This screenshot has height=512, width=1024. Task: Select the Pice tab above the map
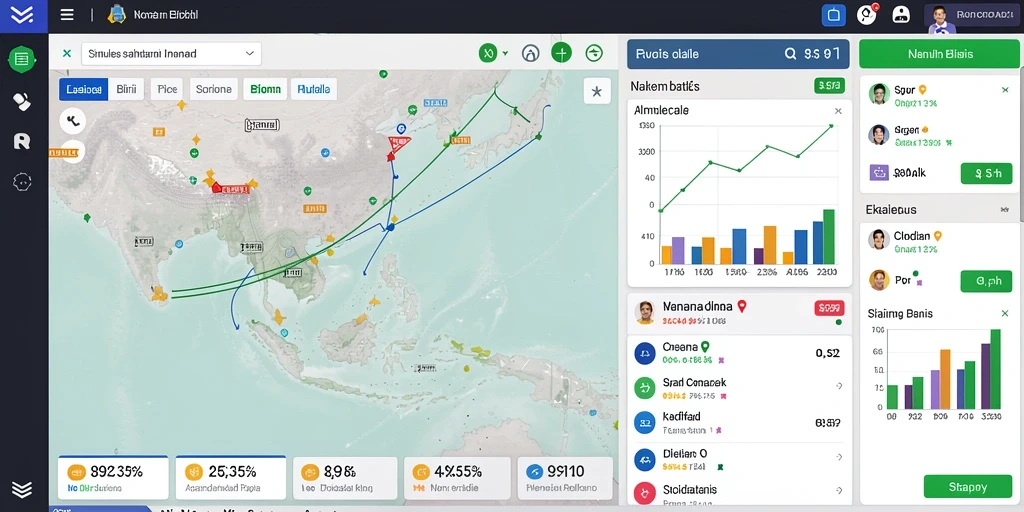click(167, 89)
